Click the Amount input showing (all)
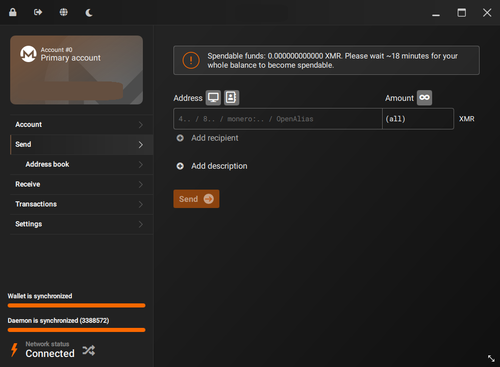The width and height of the screenshot is (500, 367). pyautogui.click(x=418, y=119)
